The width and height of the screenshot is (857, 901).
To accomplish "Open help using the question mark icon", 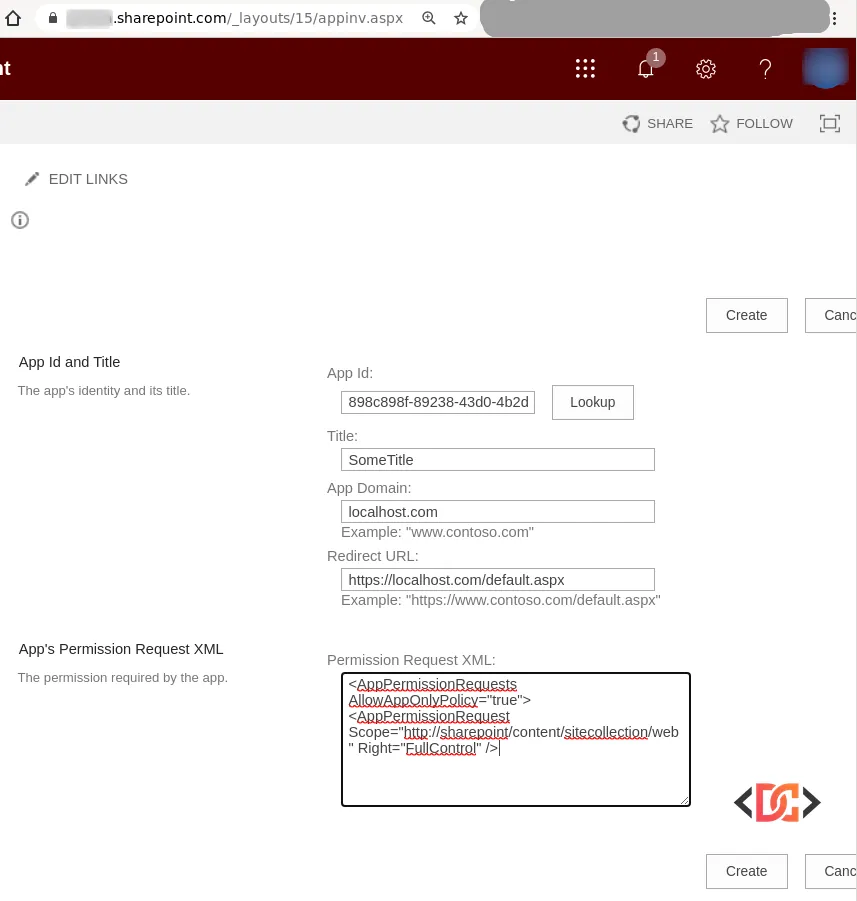I will coord(765,69).
